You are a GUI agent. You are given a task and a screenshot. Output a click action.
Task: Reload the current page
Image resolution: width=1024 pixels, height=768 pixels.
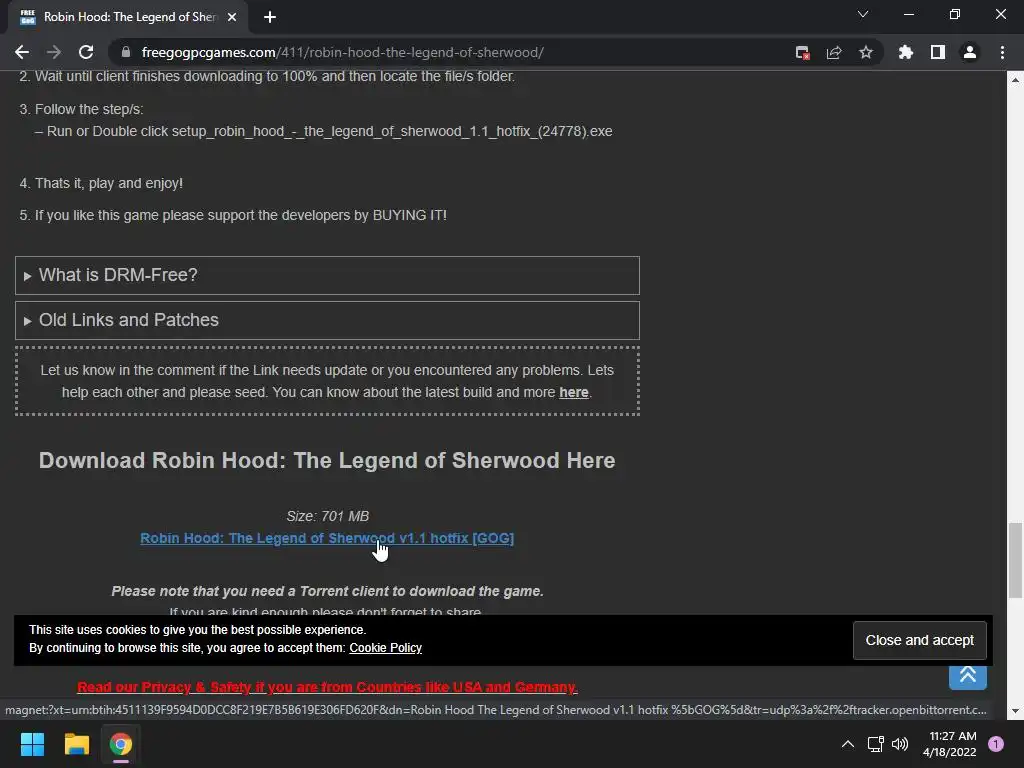point(86,52)
